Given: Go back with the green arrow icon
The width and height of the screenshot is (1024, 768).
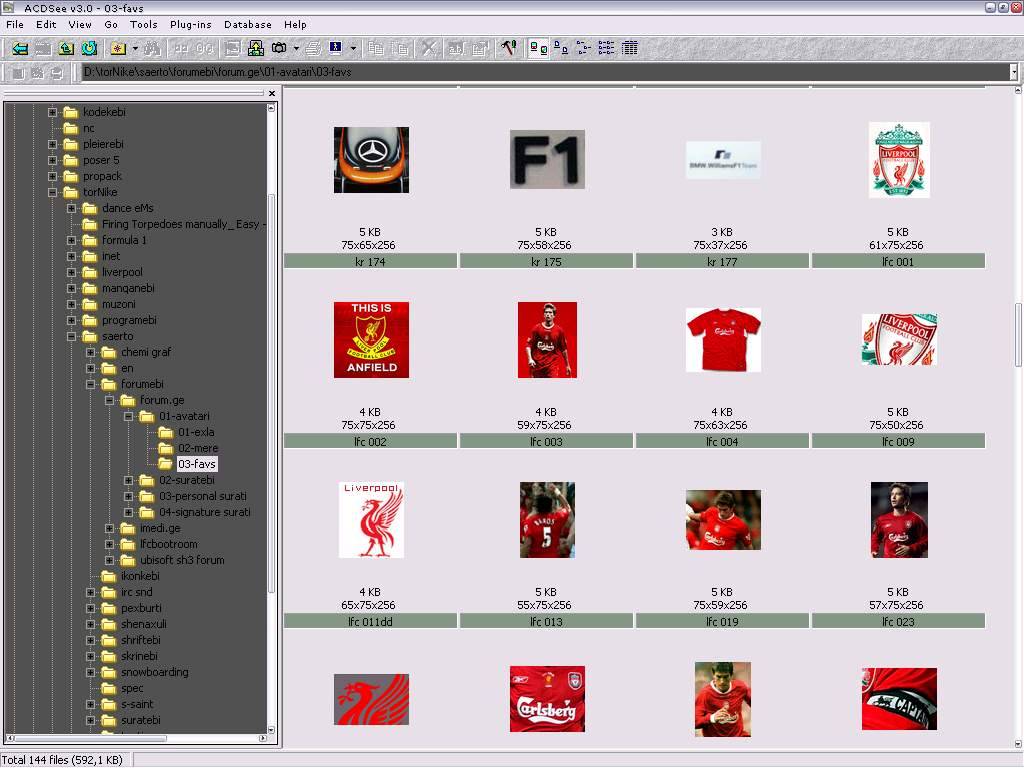Looking at the screenshot, I should click(20, 48).
